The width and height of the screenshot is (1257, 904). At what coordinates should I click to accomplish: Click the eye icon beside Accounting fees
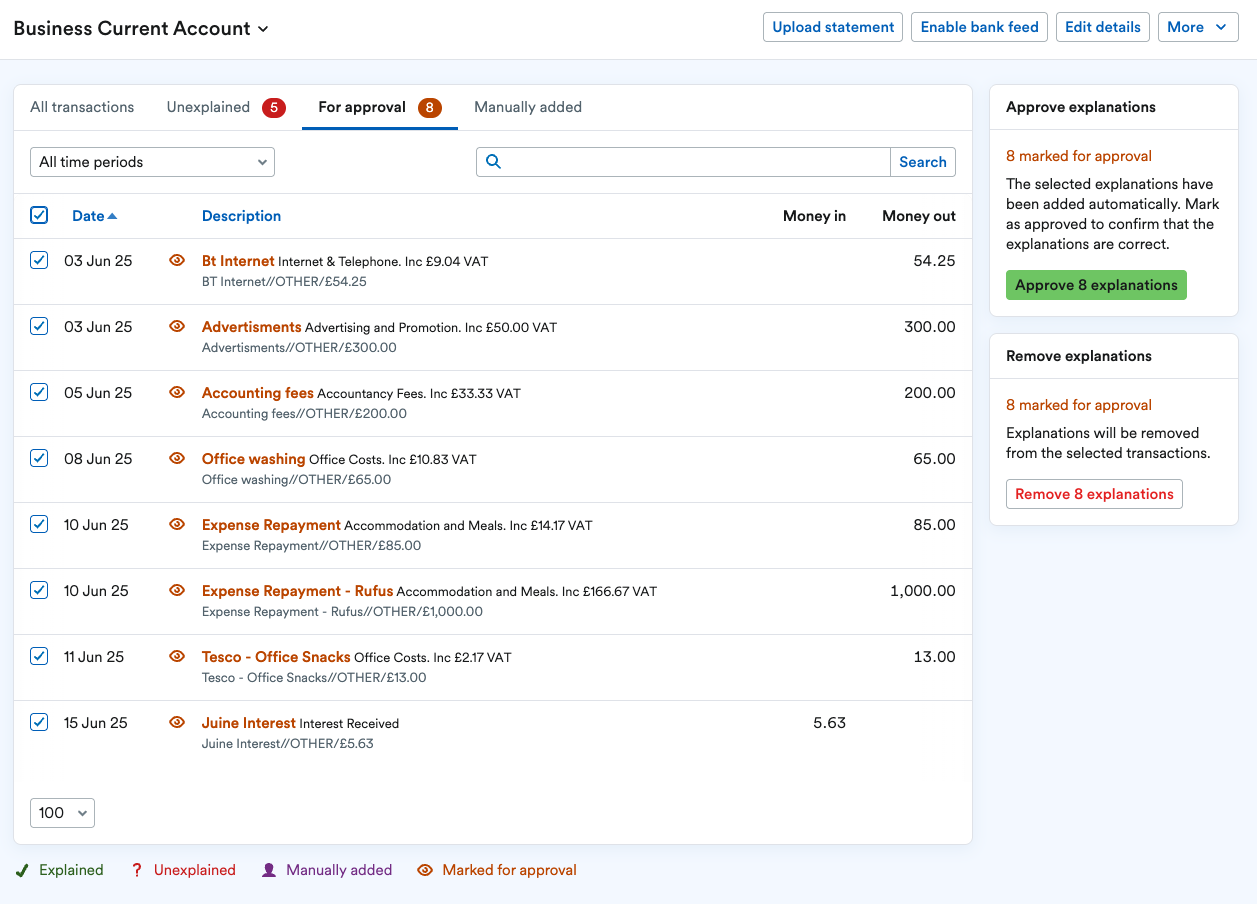(x=177, y=392)
